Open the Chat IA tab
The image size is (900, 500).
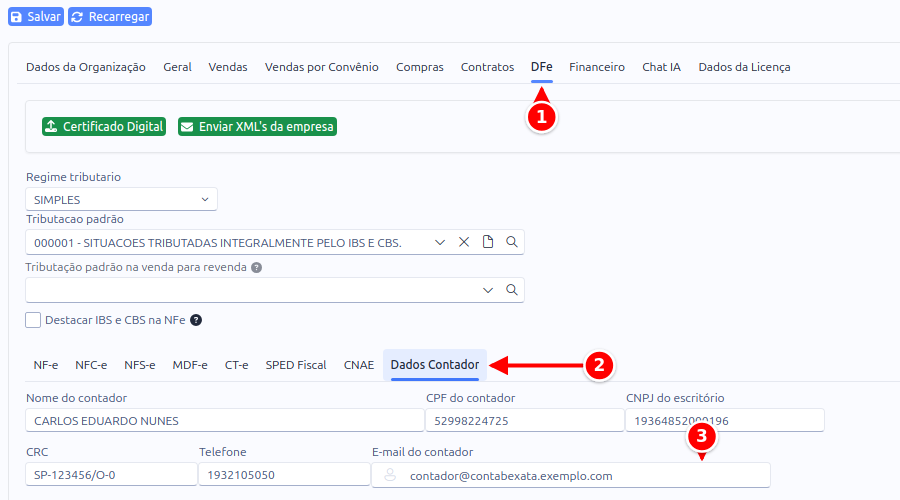(x=661, y=67)
